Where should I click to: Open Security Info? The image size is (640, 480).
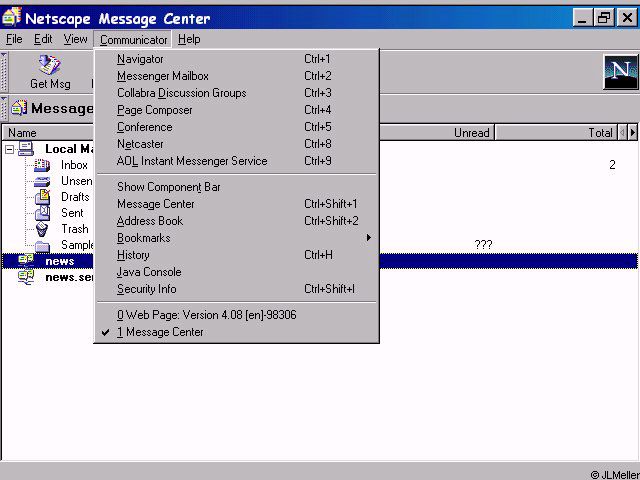pyautogui.click(x=236, y=289)
